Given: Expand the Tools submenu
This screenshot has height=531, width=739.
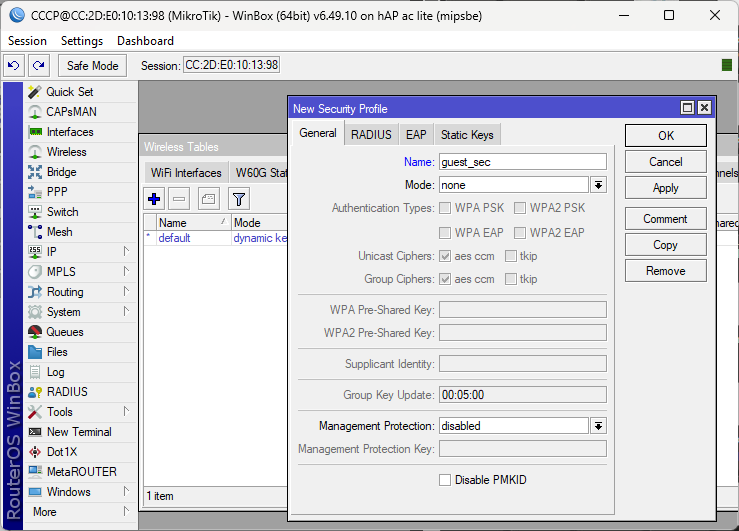Looking at the screenshot, I should (126, 411).
